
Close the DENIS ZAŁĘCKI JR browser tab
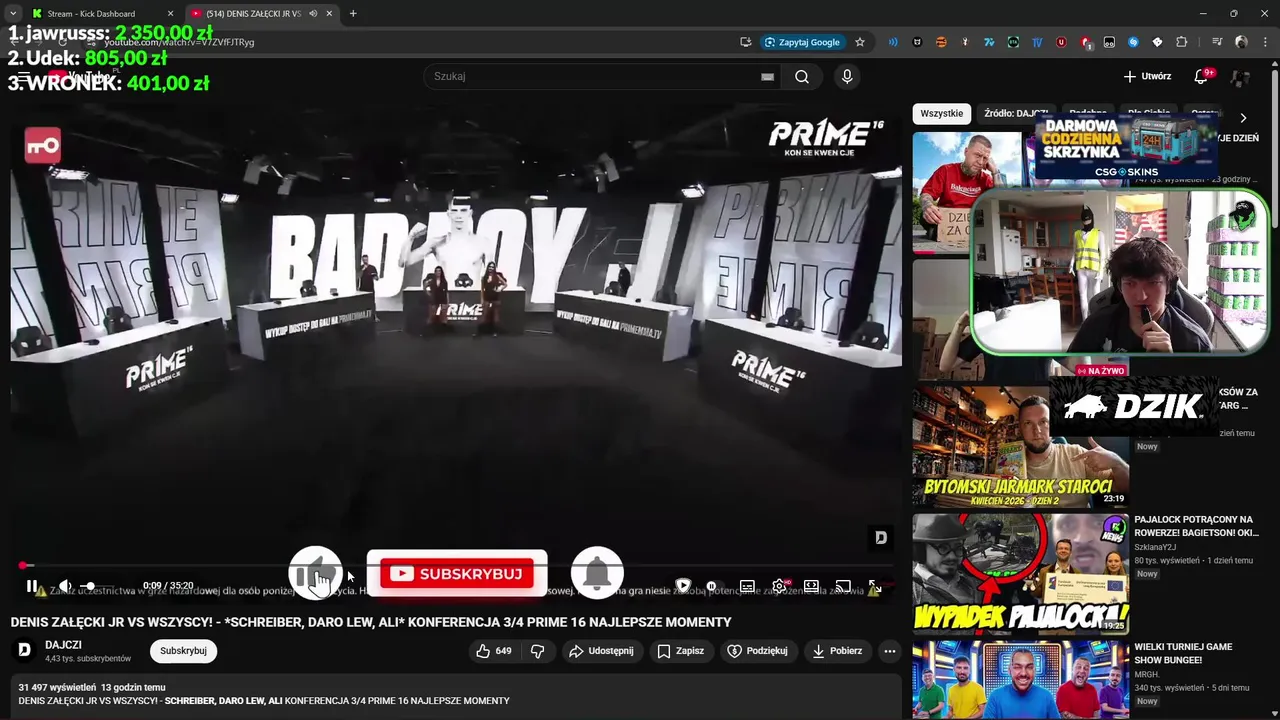329,13
